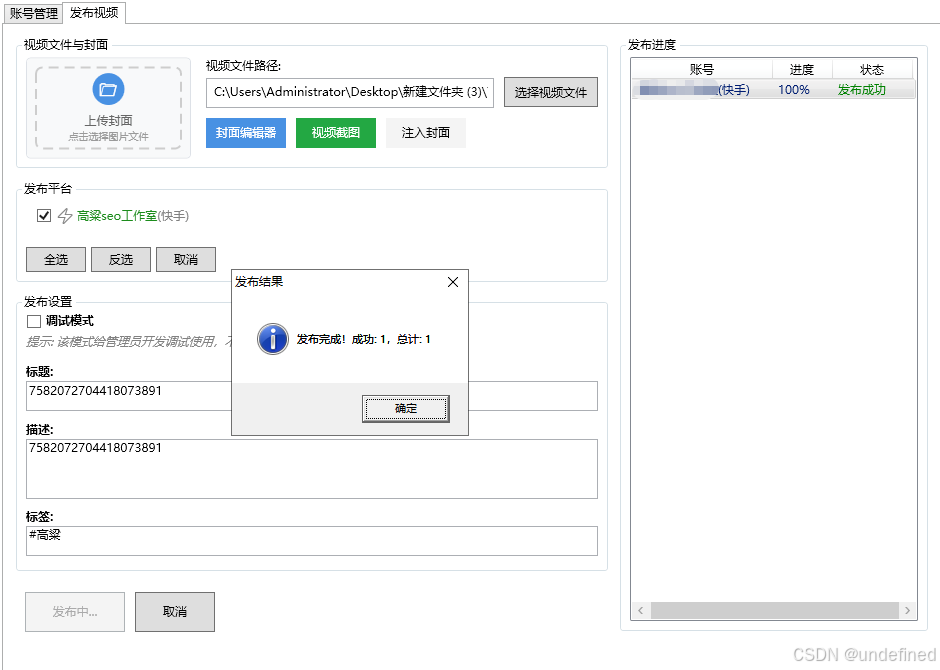The width and height of the screenshot is (940, 670).
Task: Click 反选 to invert account selection
Action: (x=120, y=259)
